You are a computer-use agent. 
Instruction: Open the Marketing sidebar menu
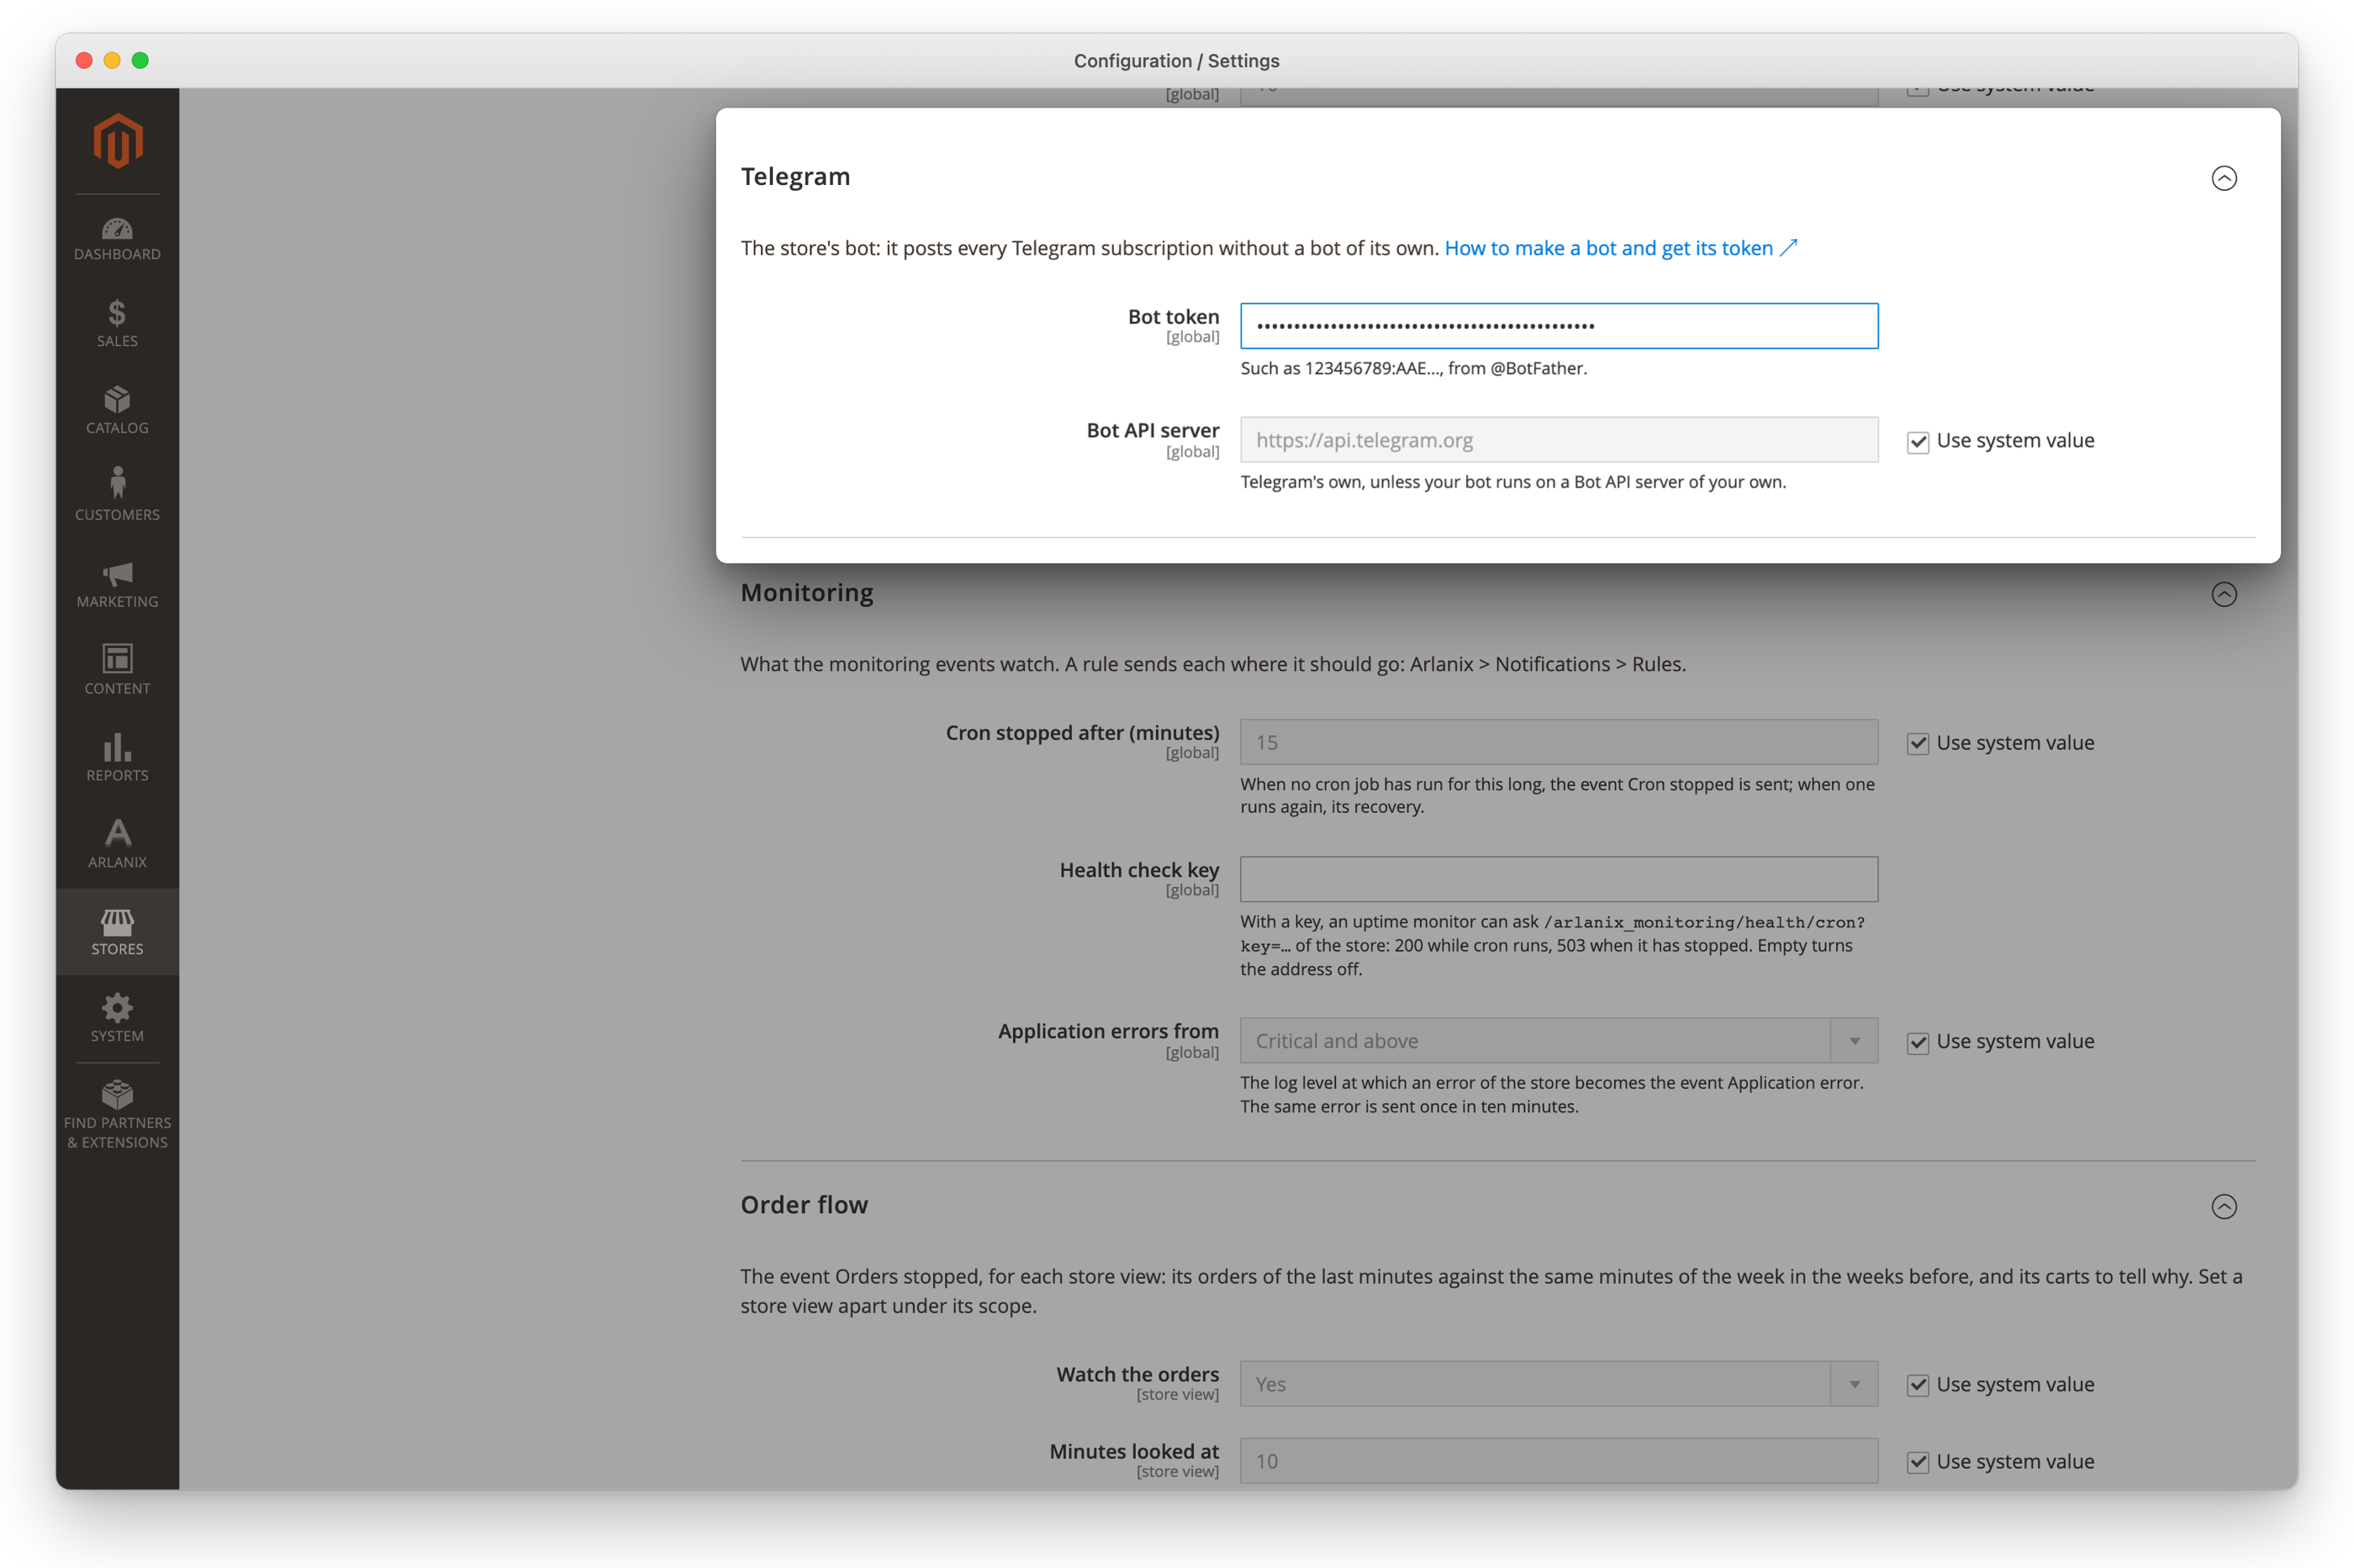[x=117, y=584]
